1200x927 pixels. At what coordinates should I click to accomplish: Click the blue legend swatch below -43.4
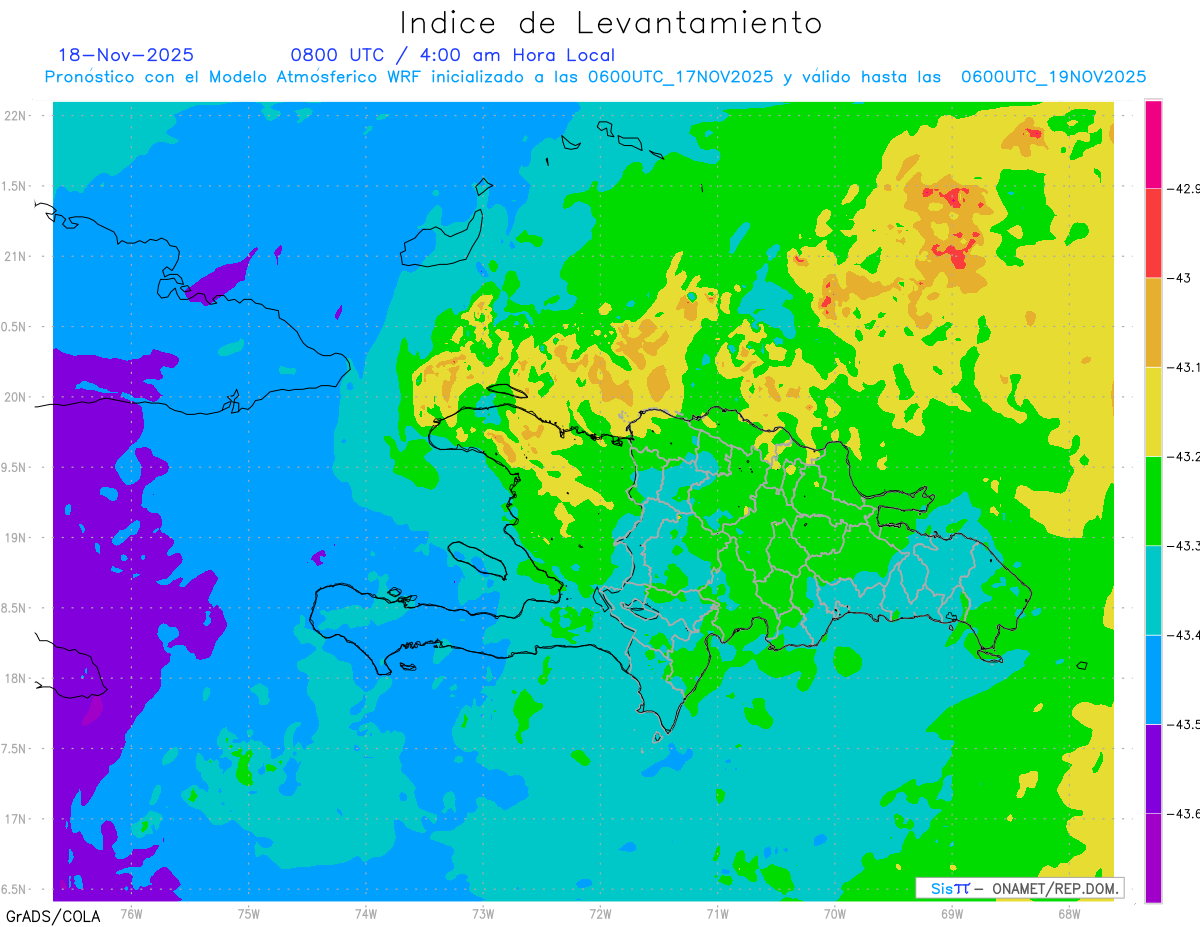pyautogui.click(x=1153, y=679)
